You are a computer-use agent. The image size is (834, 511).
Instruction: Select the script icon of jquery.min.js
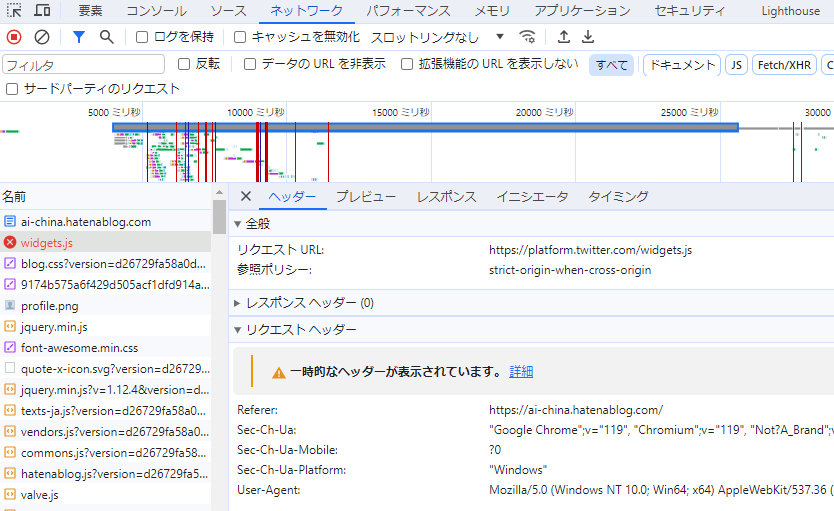10,326
